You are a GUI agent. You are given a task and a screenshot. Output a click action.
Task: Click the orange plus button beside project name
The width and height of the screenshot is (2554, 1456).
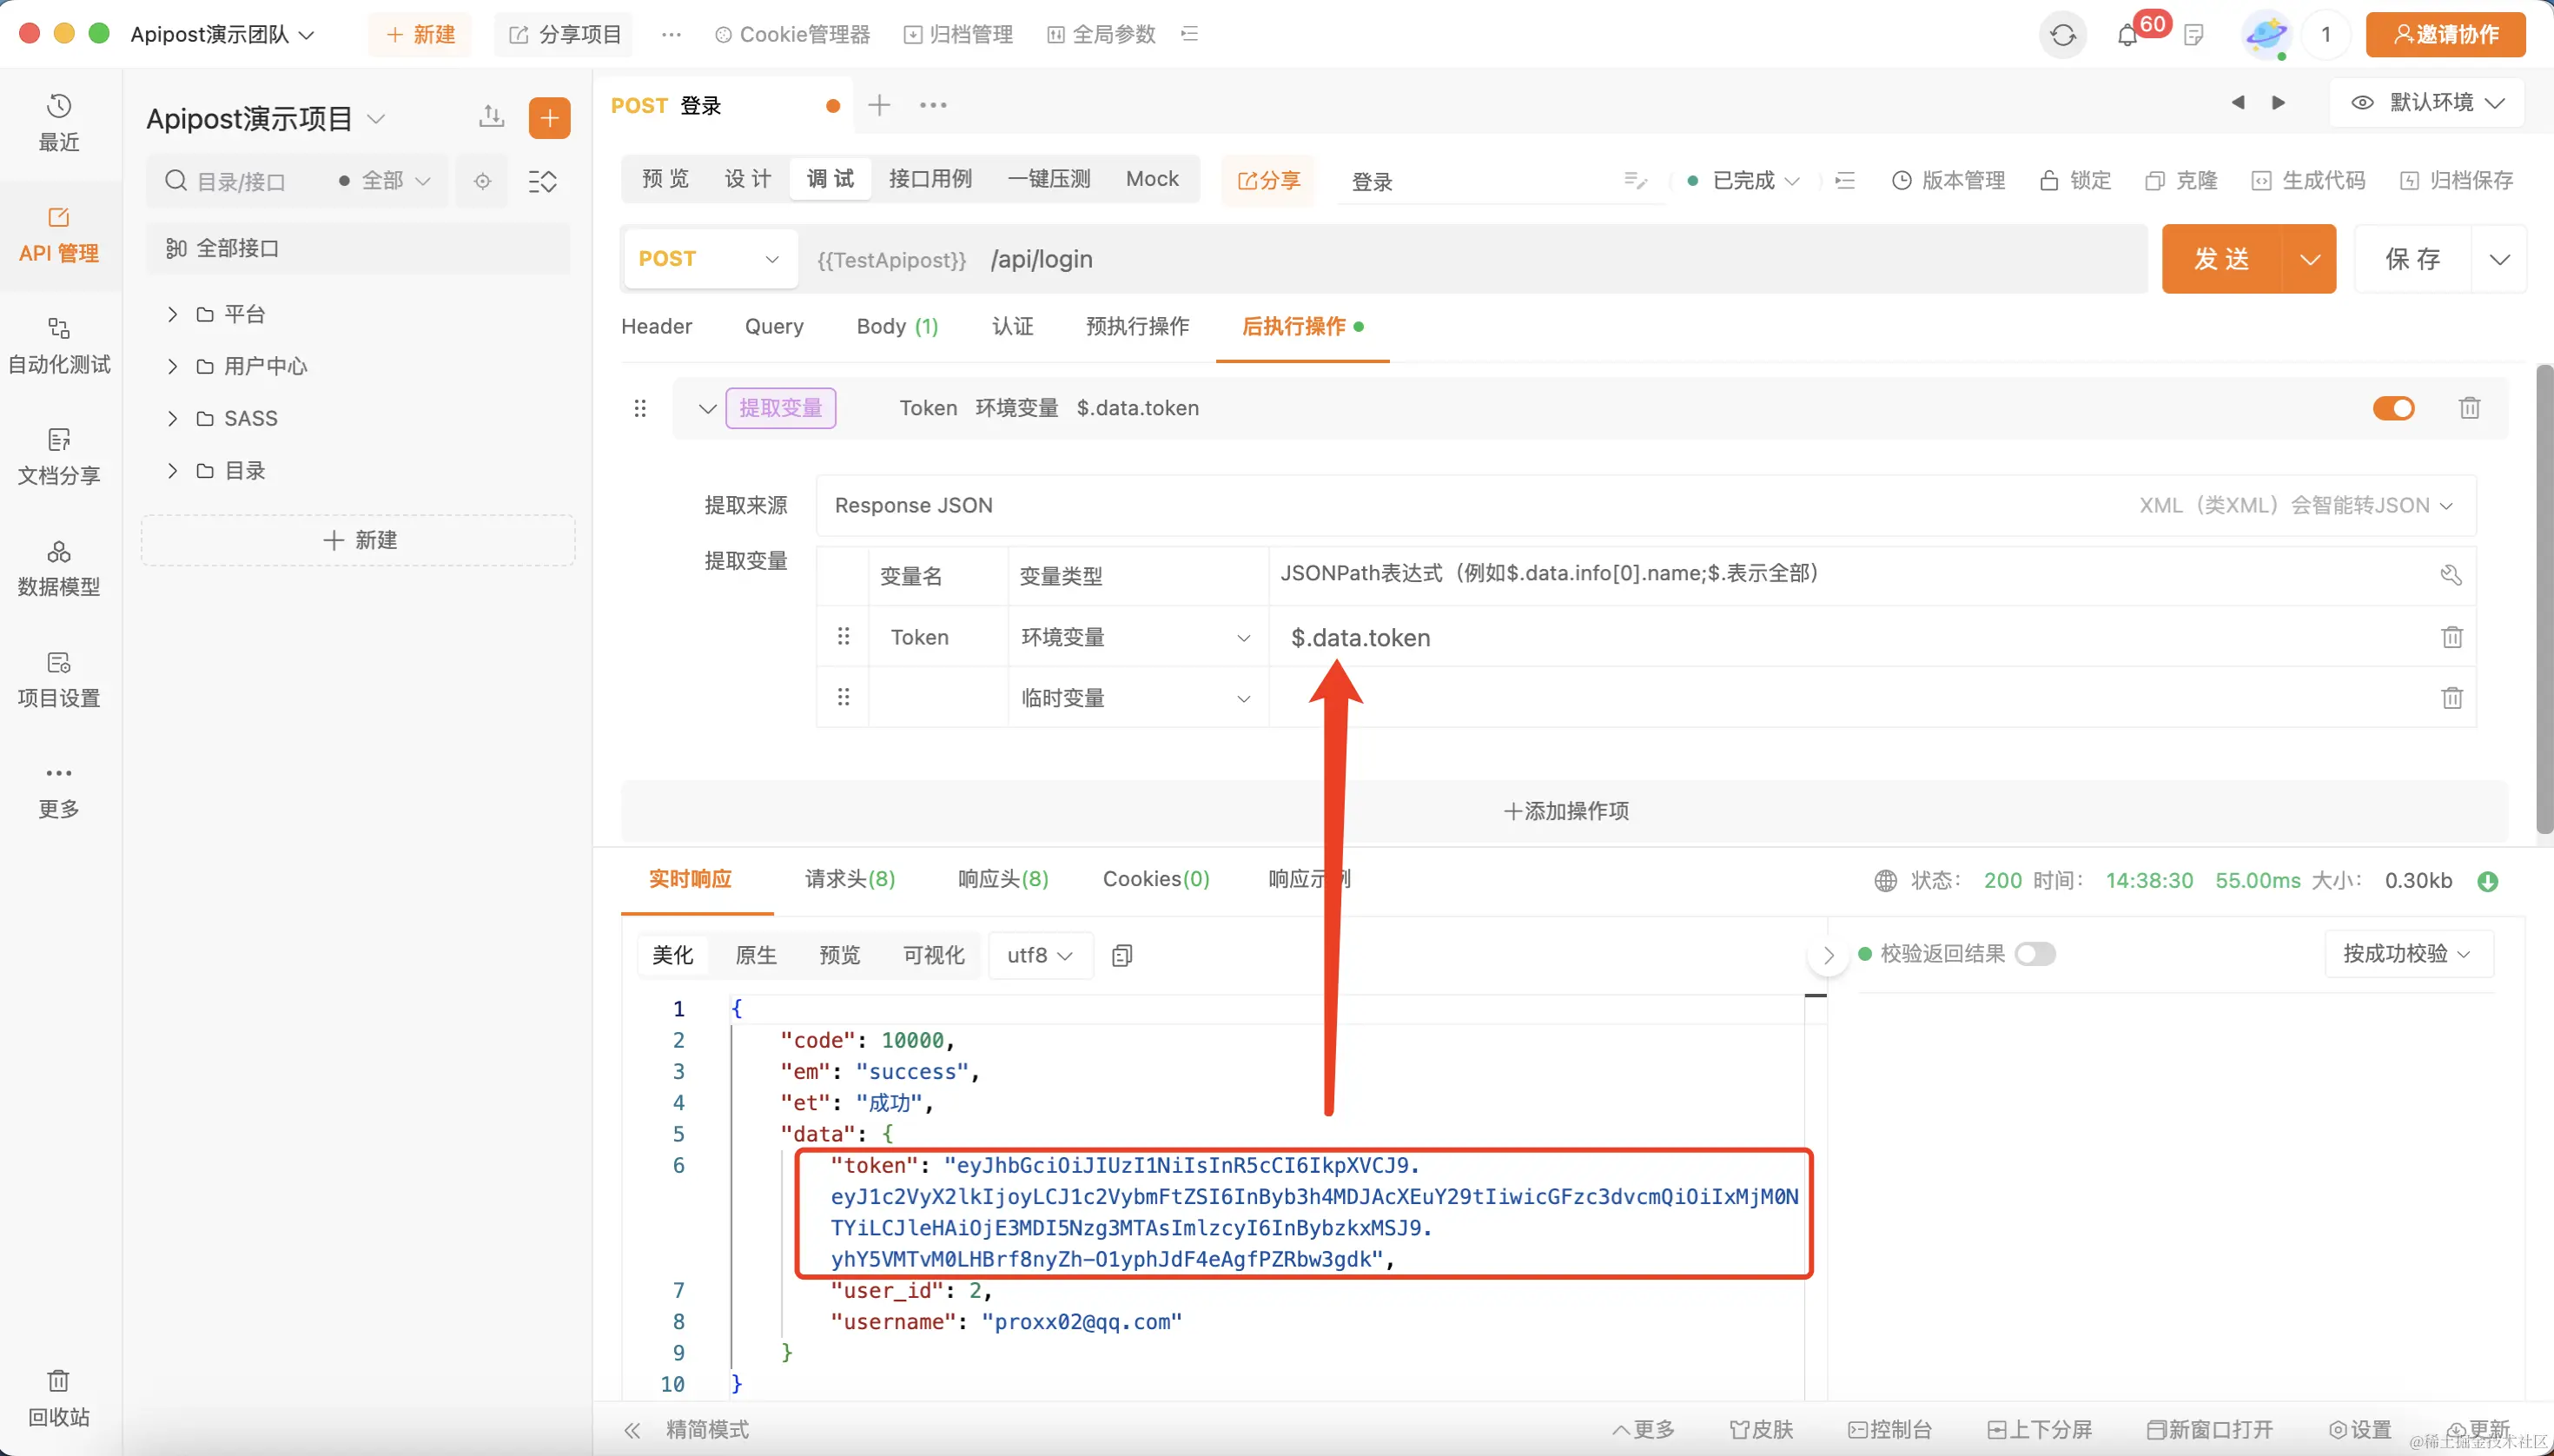[549, 118]
